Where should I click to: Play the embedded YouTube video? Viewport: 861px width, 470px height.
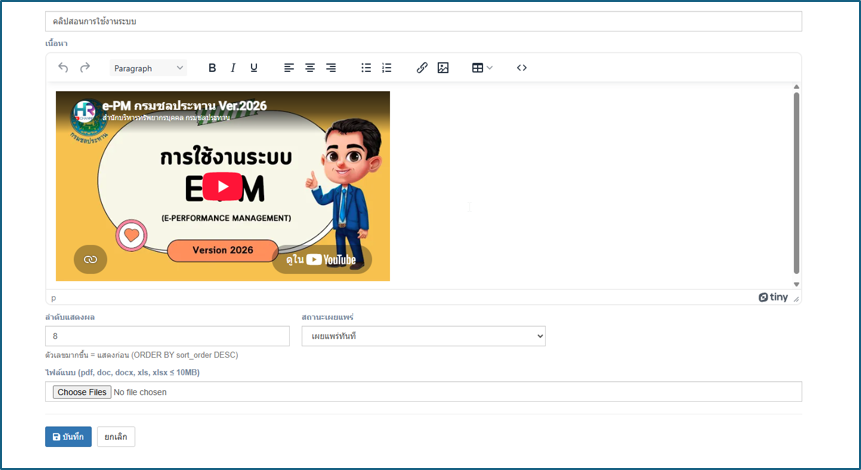point(222,187)
